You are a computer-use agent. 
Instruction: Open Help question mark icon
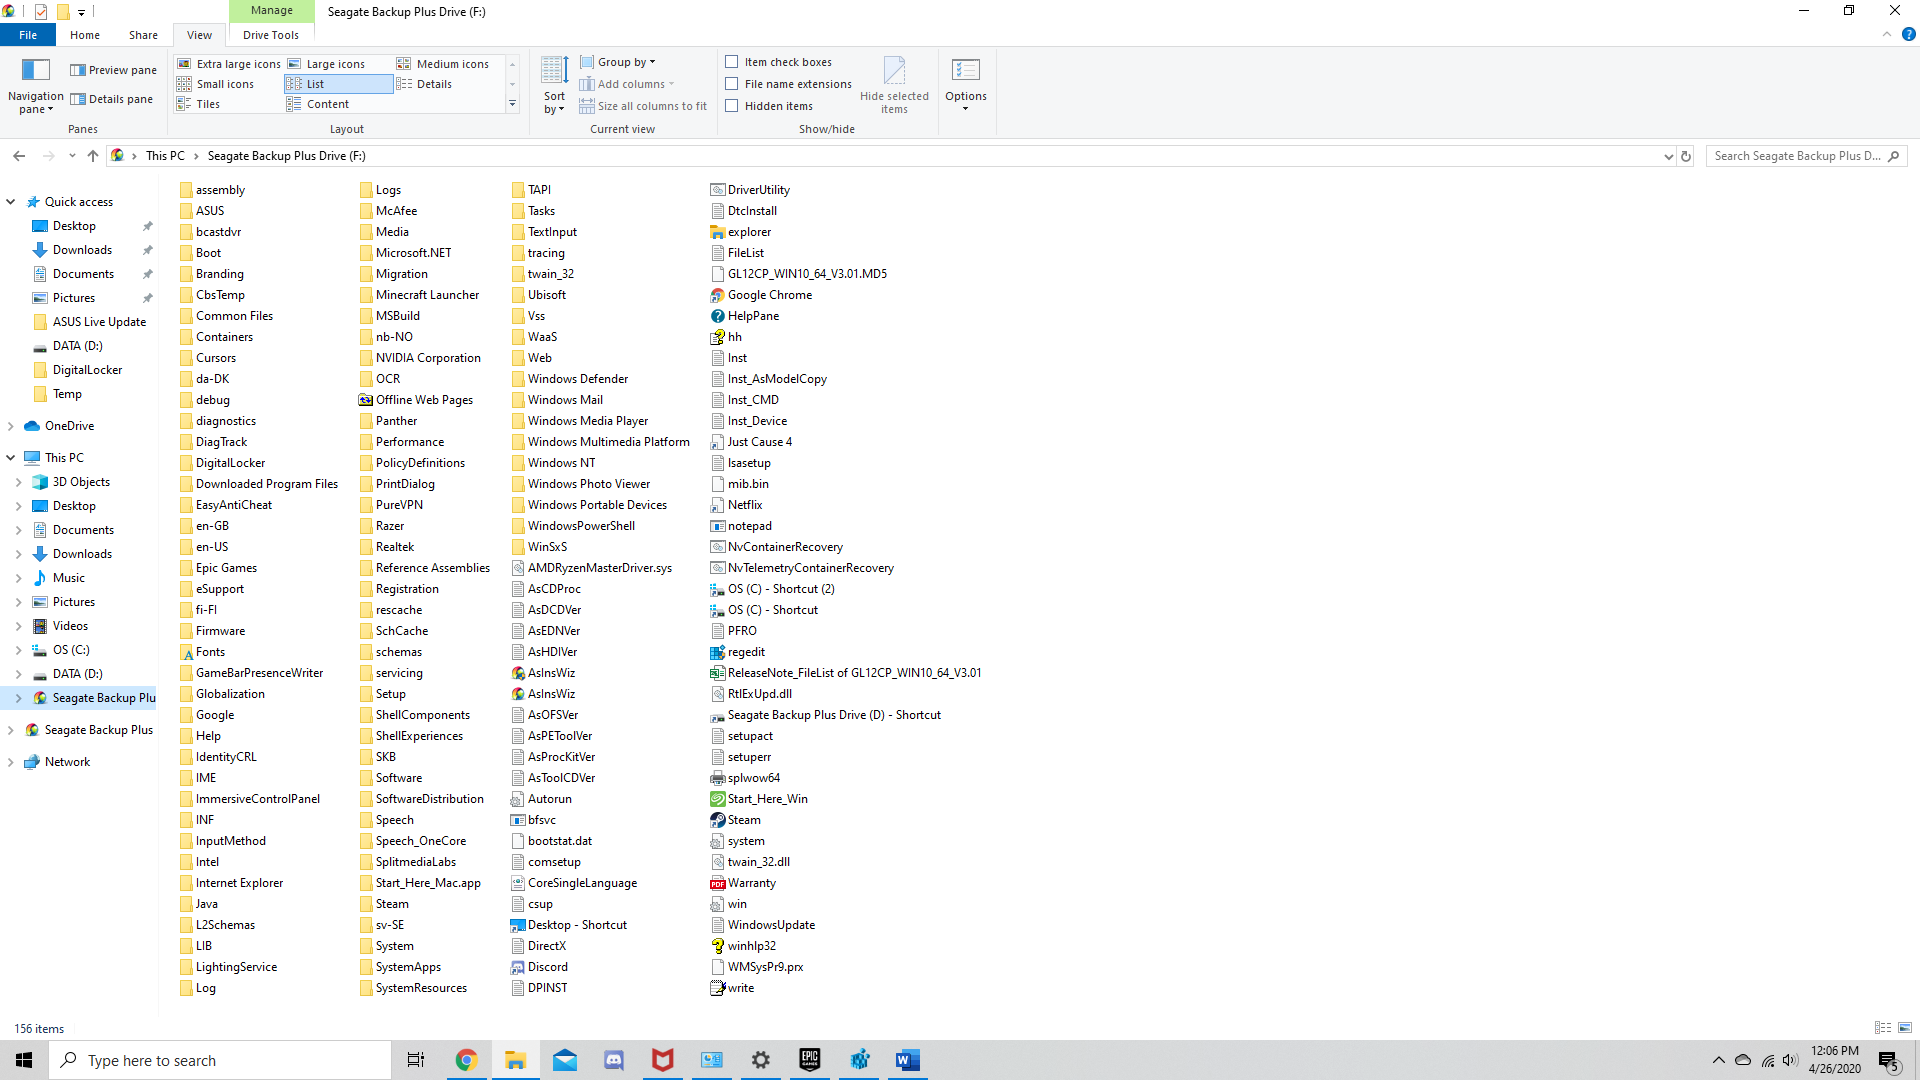(x=1908, y=34)
